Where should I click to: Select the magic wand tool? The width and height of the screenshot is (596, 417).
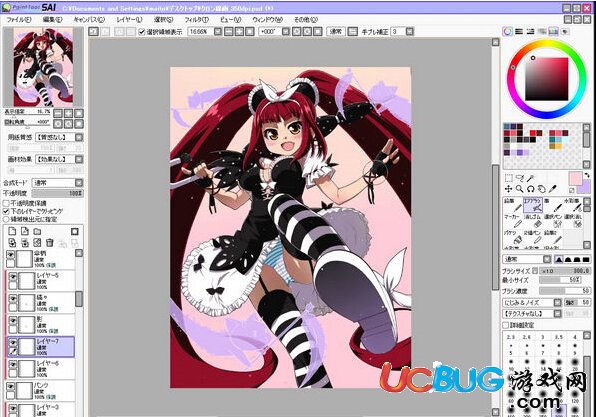pos(530,178)
